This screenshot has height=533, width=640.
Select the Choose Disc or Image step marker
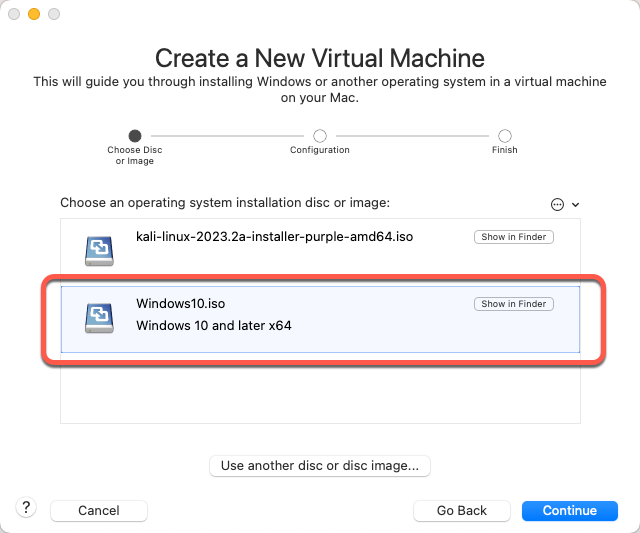(135, 135)
